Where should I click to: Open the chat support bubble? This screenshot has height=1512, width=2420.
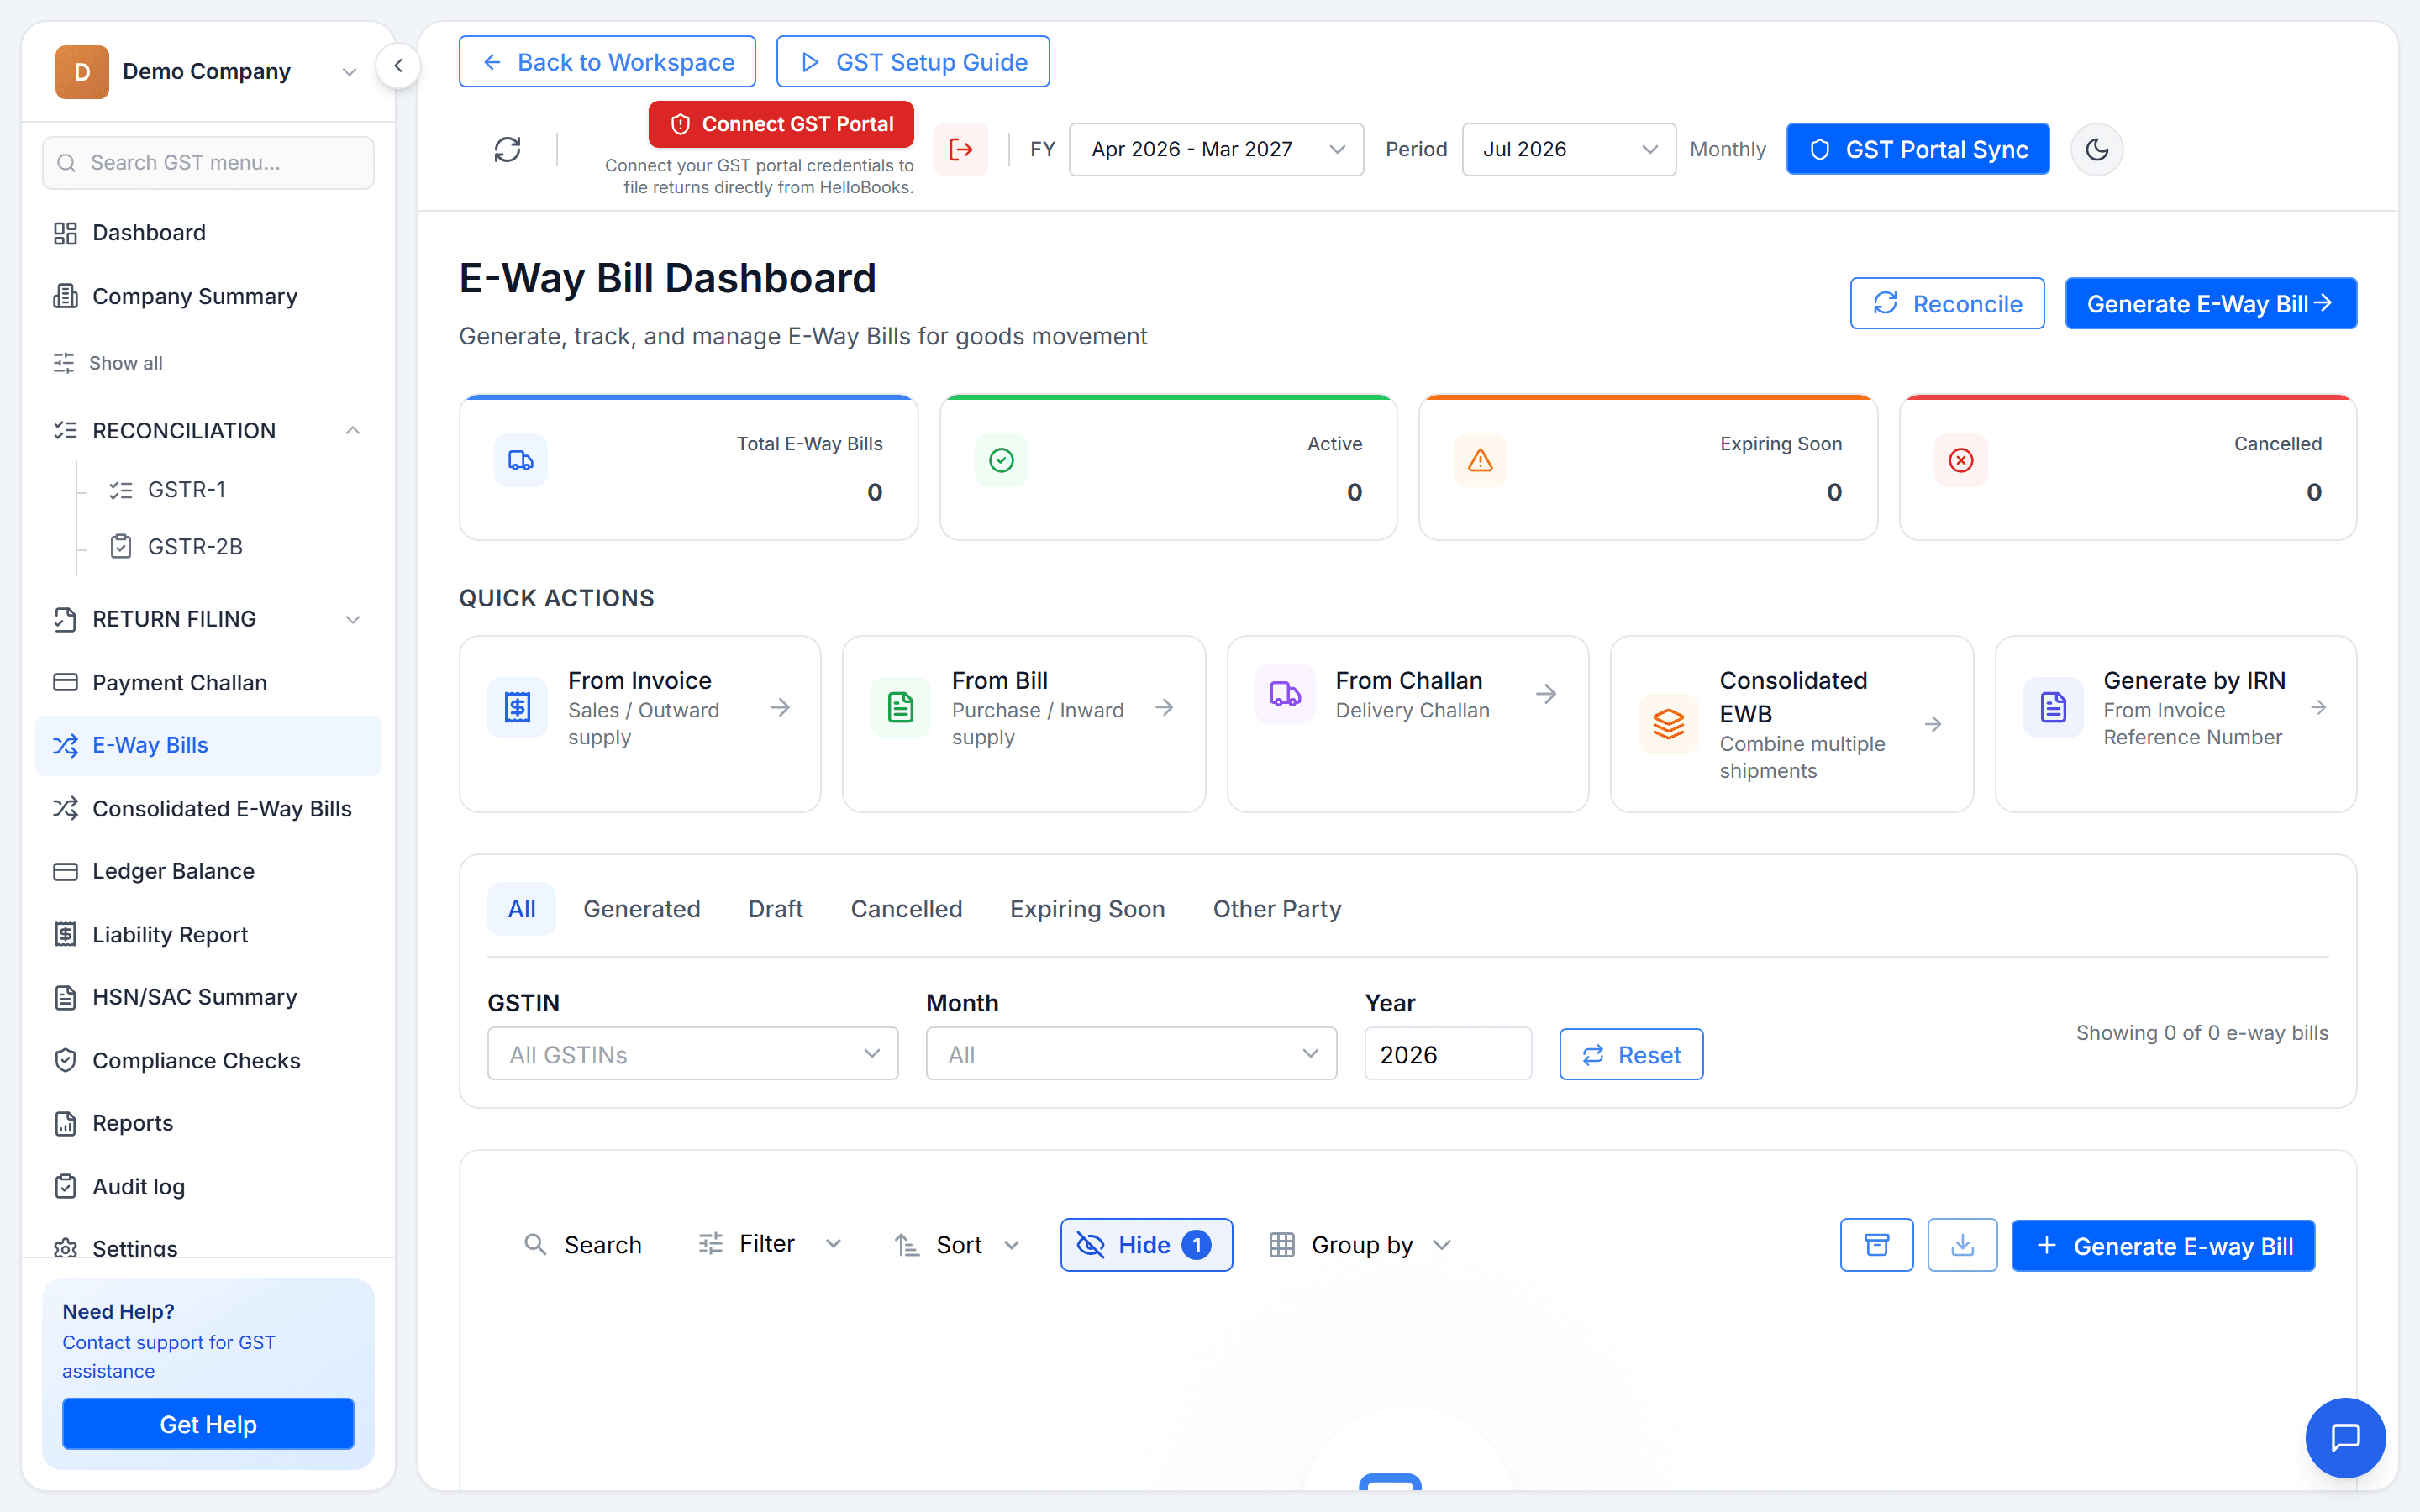pyautogui.click(x=2345, y=1437)
